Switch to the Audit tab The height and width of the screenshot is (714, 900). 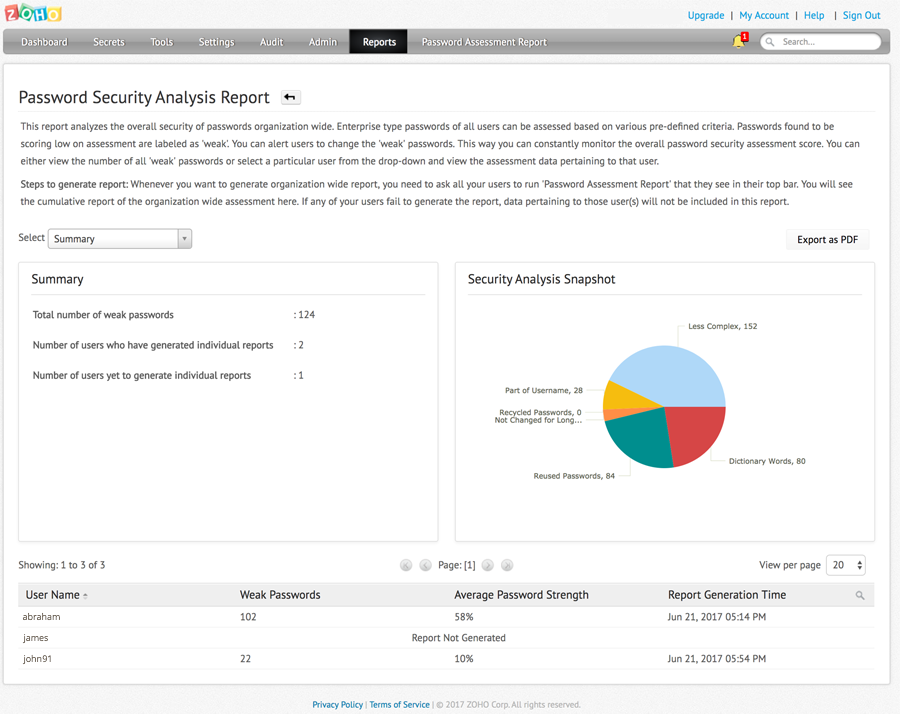click(271, 42)
